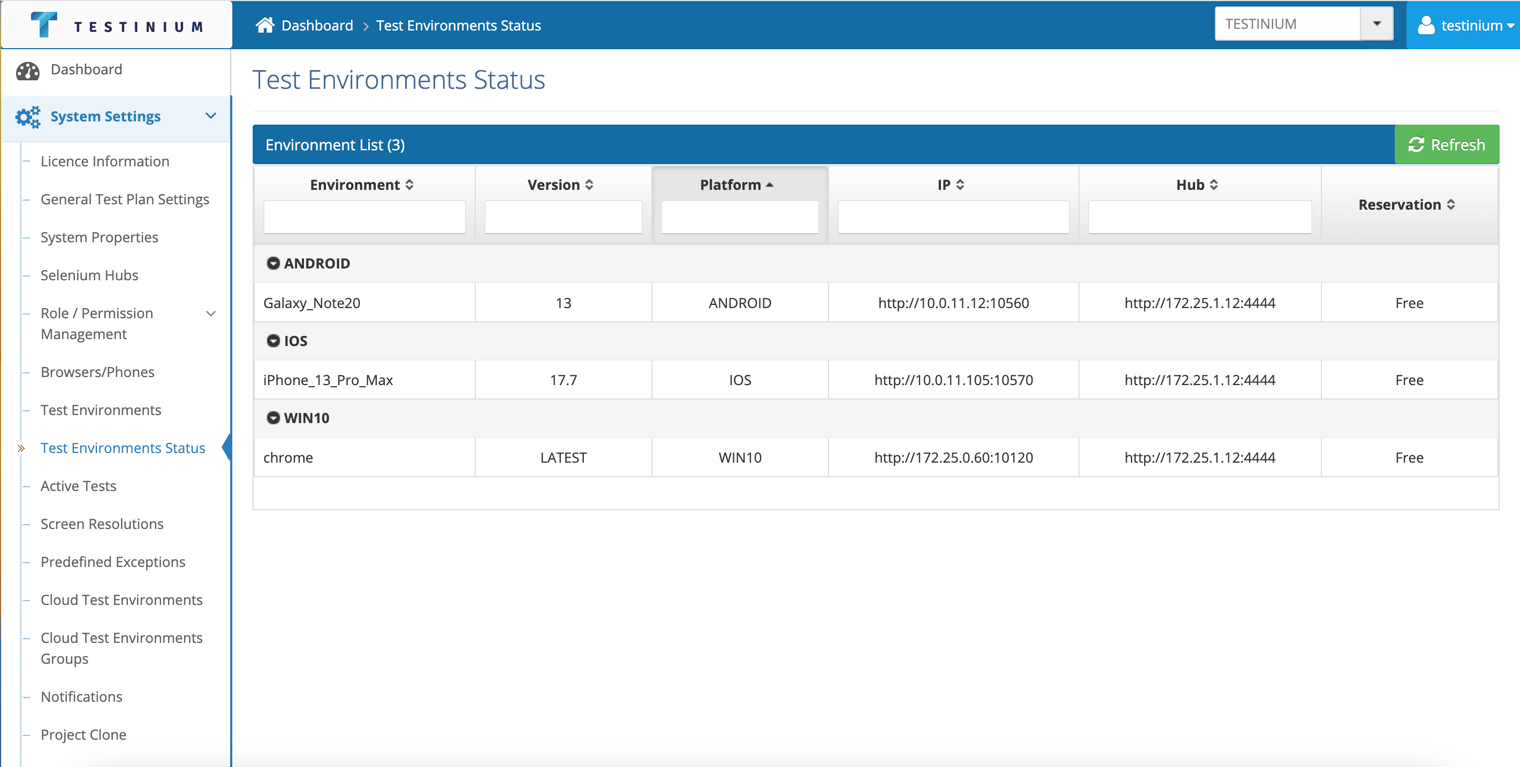This screenshot has height=767, width=1520.
Task: Click the Hub filter input
Action: pyautogui.click(x=1200, y=217)
